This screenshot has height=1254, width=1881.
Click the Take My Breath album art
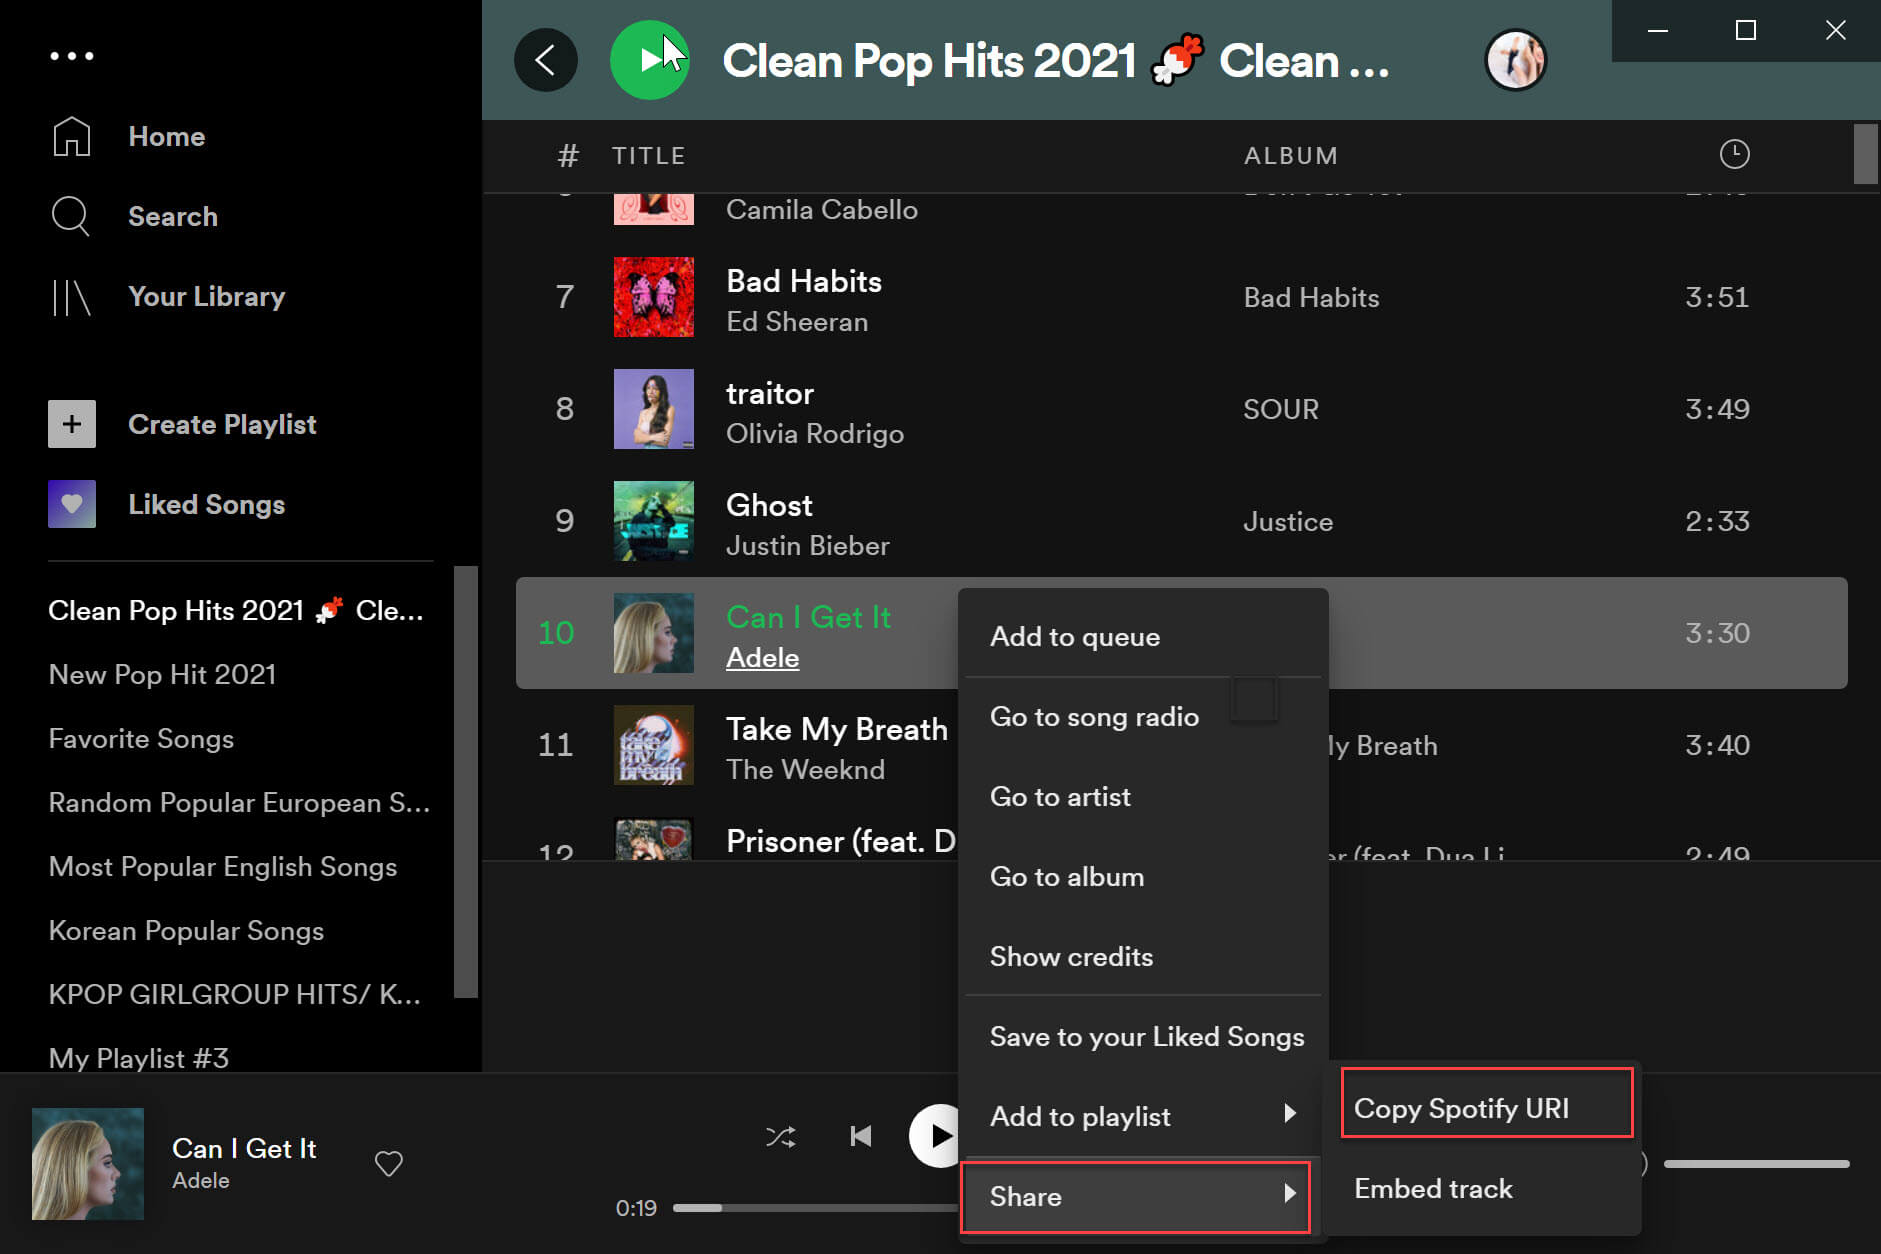pos(654,745)
